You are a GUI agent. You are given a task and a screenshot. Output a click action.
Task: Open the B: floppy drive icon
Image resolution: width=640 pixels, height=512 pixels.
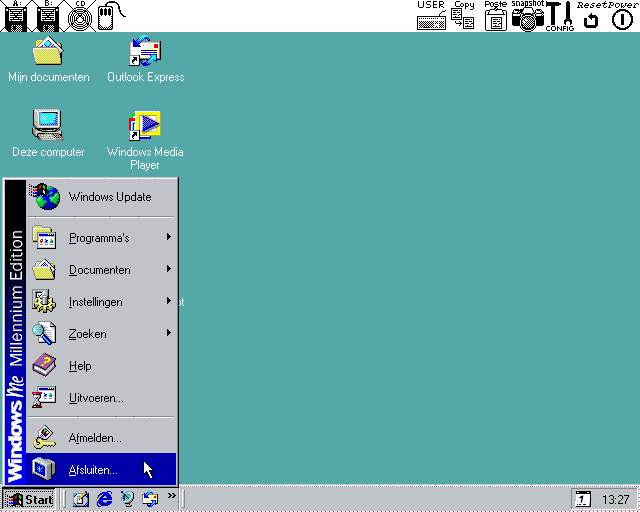48,16
